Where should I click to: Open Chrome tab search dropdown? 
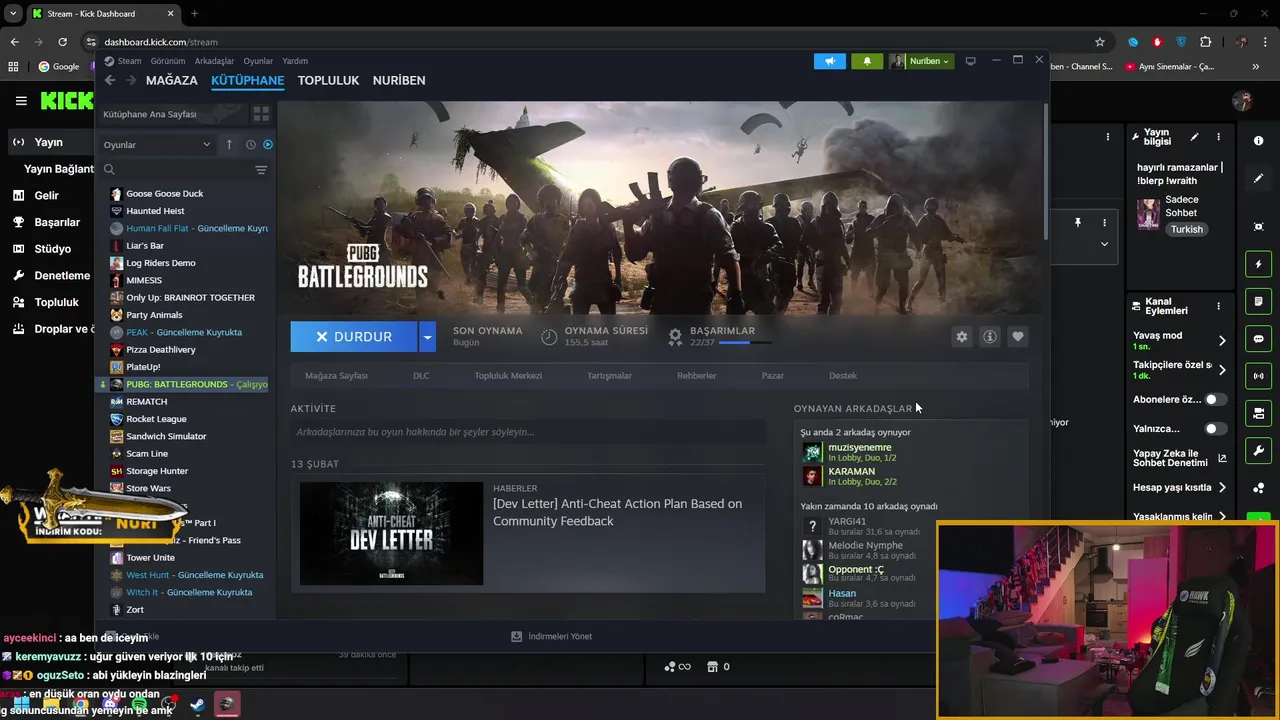[13, 13]
